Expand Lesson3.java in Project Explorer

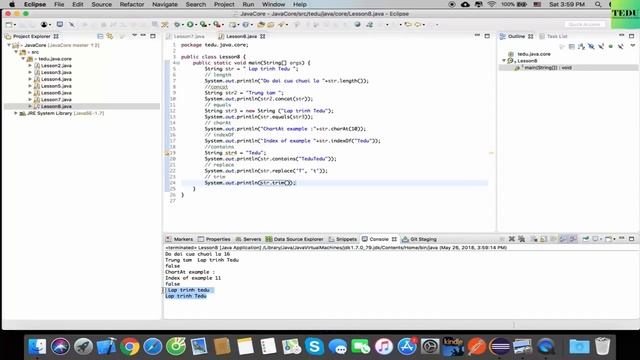[30, 72]
